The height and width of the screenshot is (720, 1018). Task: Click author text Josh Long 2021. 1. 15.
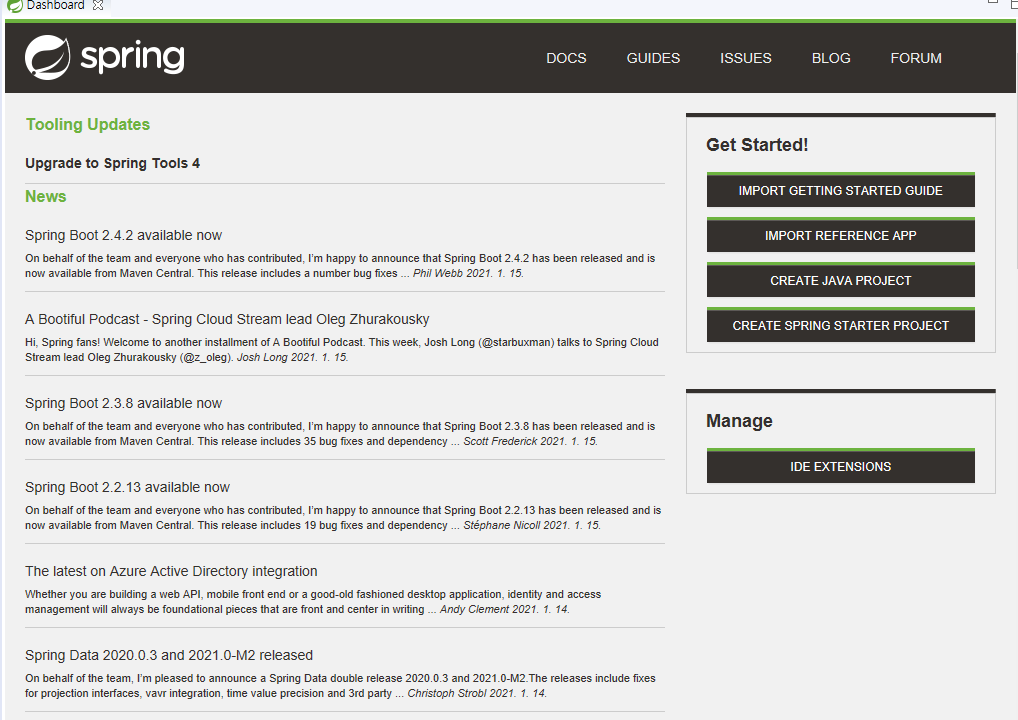292,357
